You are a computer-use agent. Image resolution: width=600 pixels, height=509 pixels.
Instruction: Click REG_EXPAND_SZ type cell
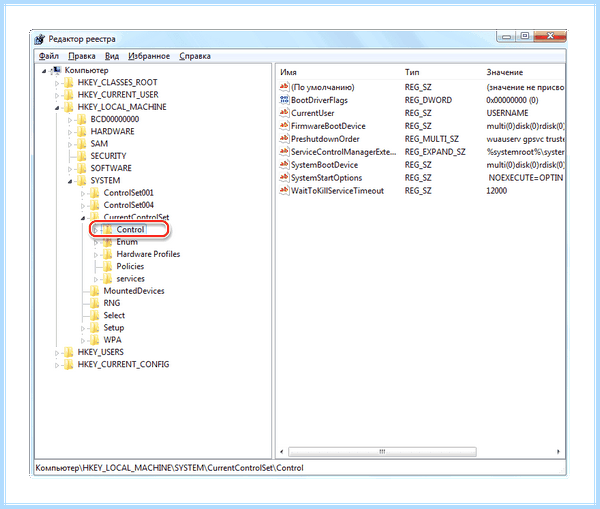[435, 152]
